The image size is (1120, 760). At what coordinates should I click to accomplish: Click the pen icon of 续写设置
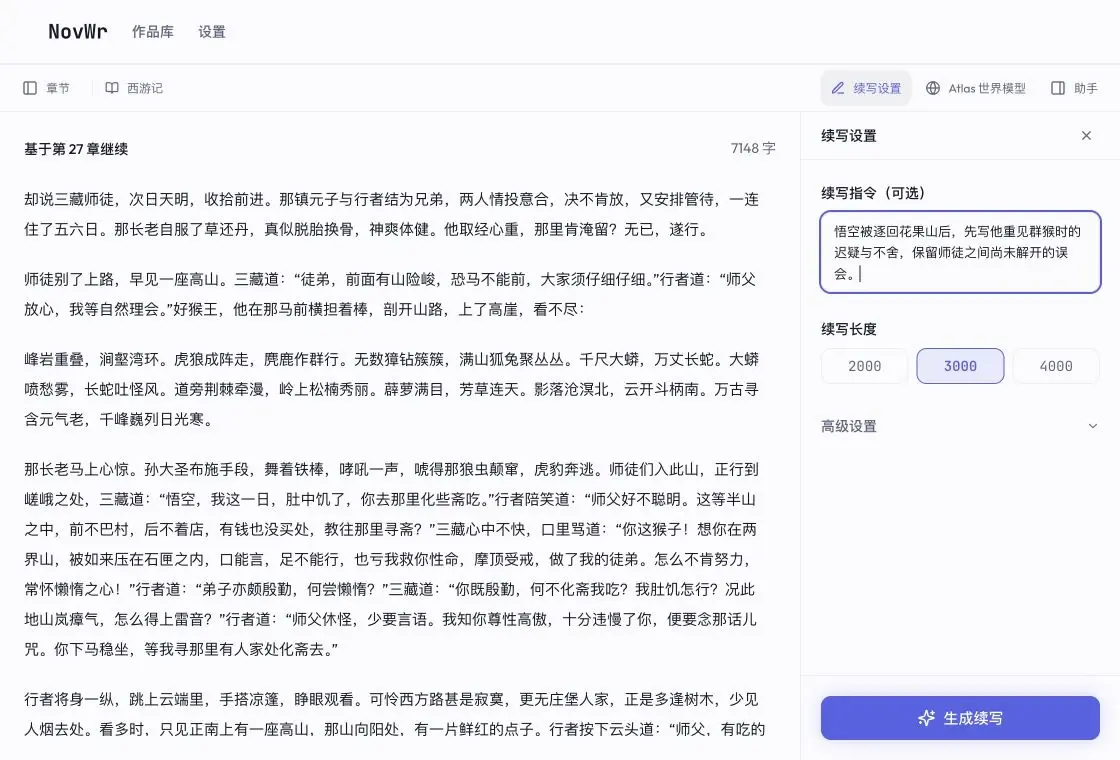click(x=838, y=88)
